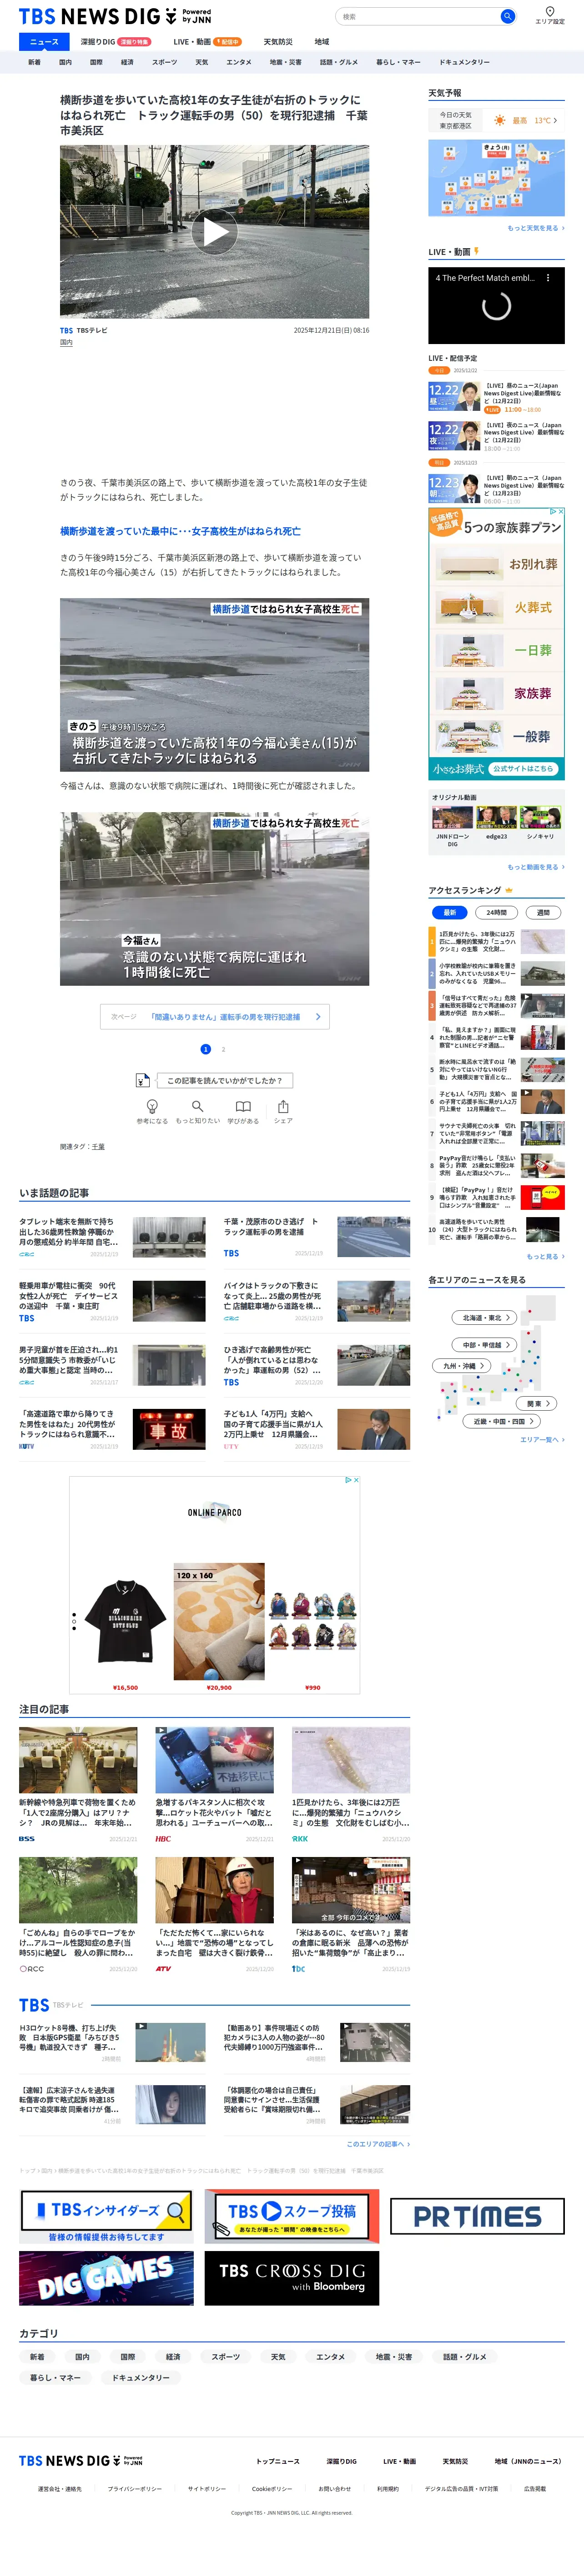Open the DIG GAMES banner

[x=106, y=2278]
